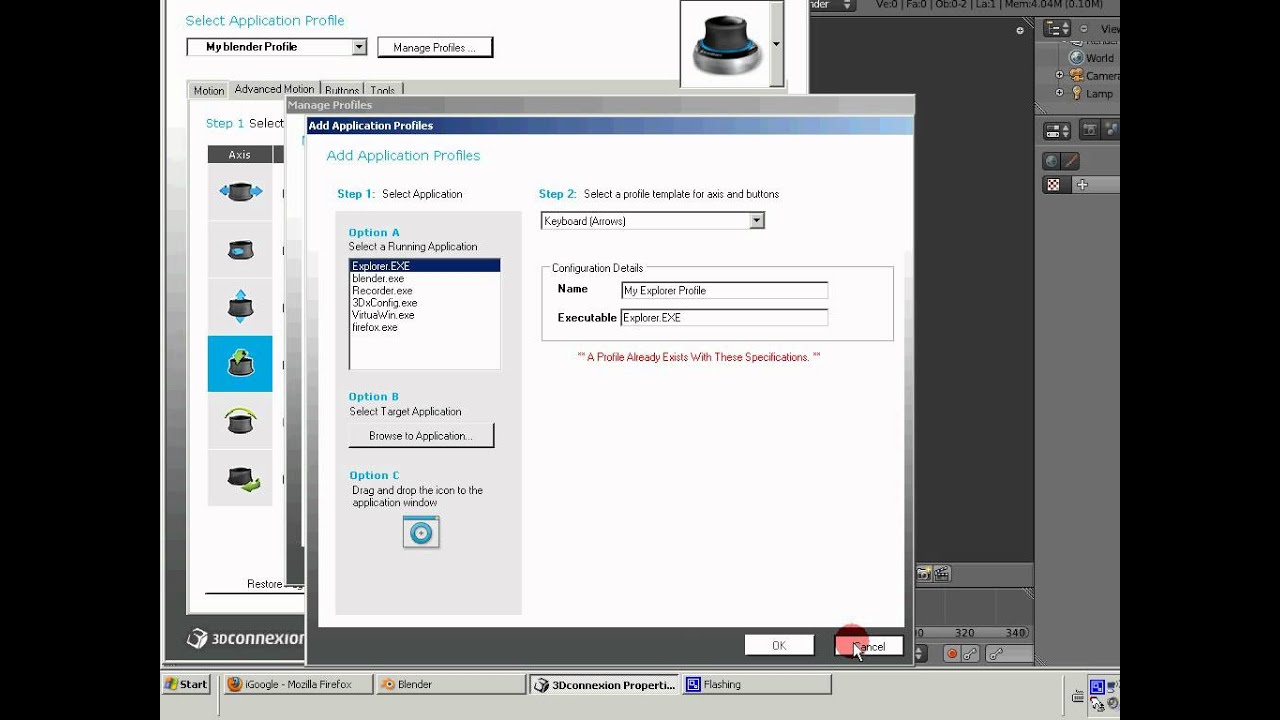Image resolution: width=1280 pixels, height=720 pixels.
Task: Select firefox.exe in running applications list
Action: [x=425, y=327]
